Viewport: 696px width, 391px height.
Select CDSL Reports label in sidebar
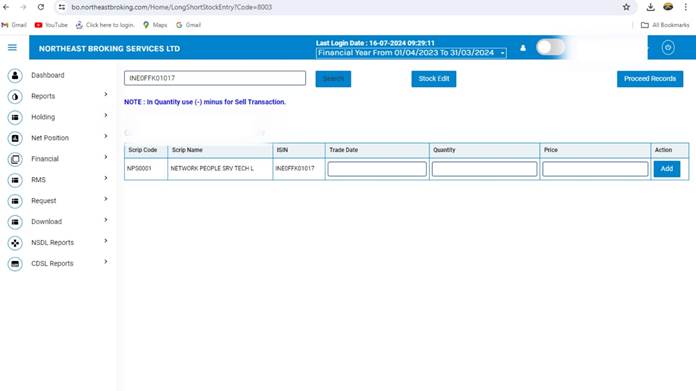tap(52, 264)
